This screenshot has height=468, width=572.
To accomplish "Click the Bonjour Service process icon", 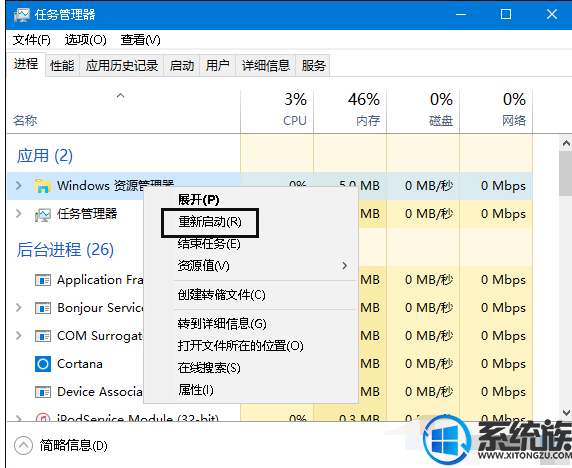I will (43, 308).
